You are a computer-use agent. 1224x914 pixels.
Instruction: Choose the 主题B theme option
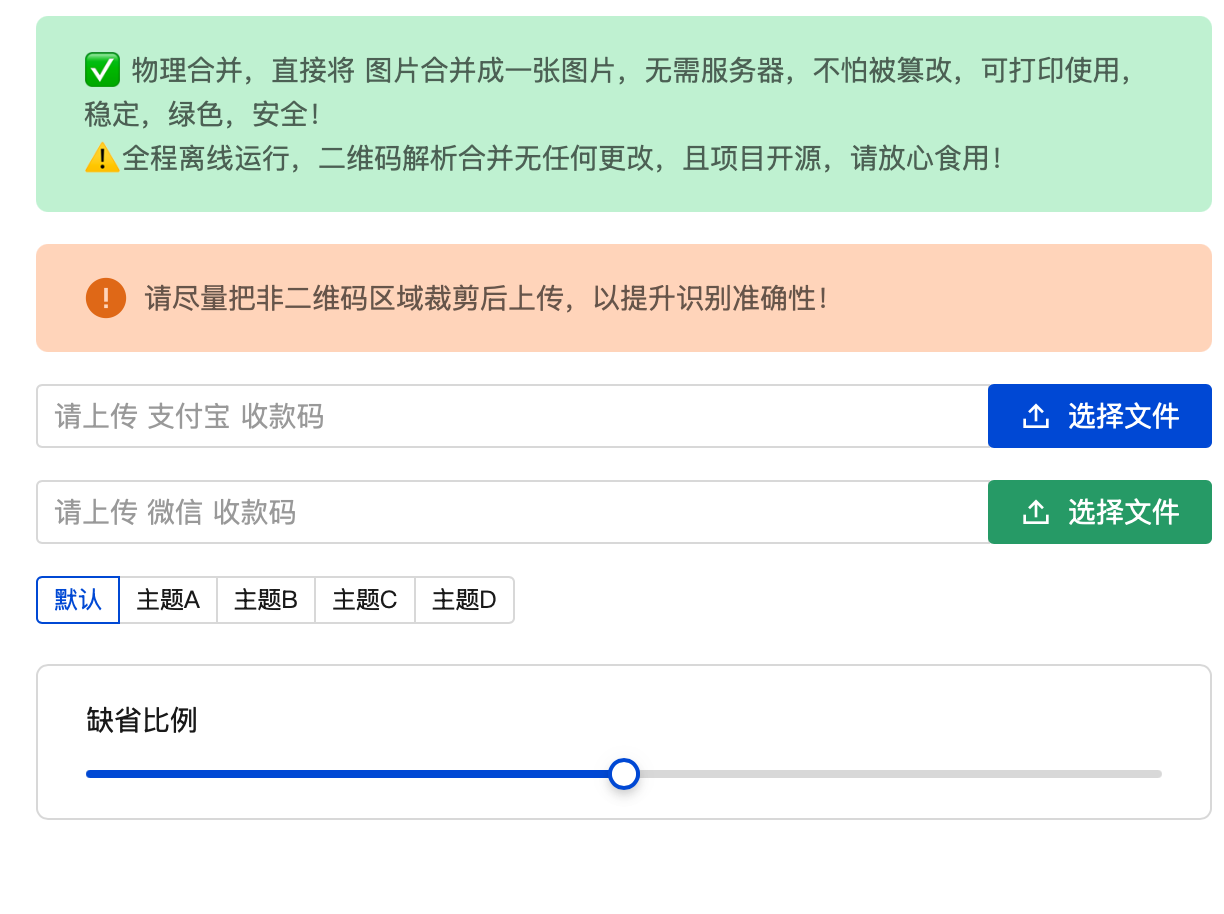(x=266, y=600)
